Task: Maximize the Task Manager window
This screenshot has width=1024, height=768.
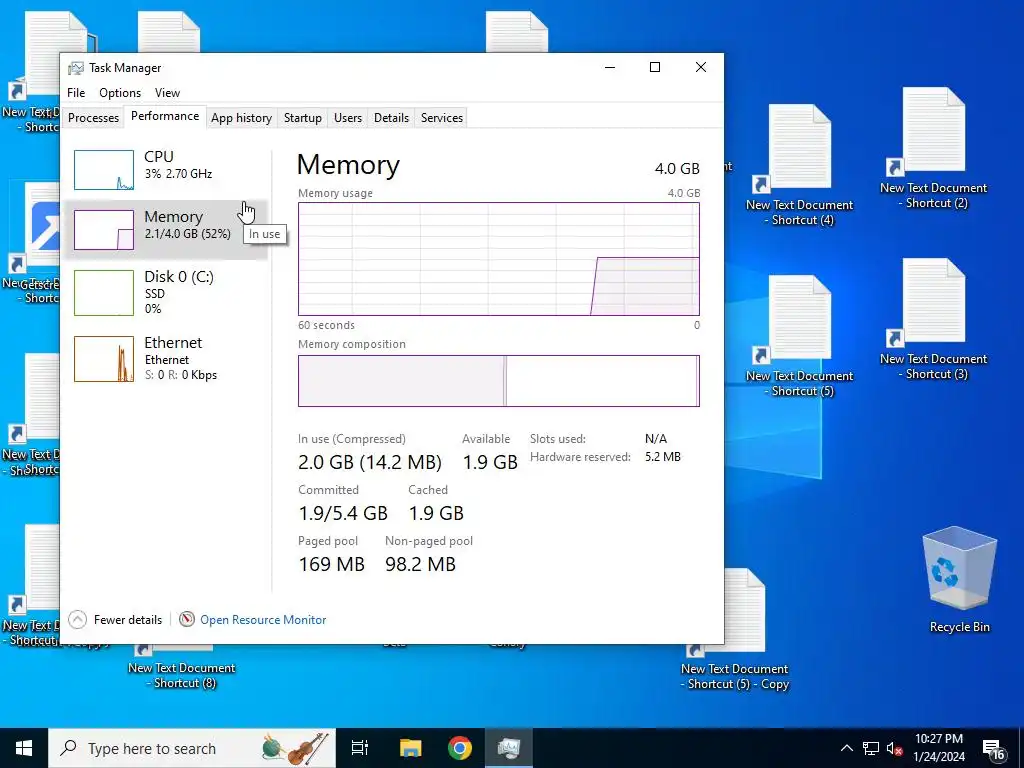Action: click(655, 67)
